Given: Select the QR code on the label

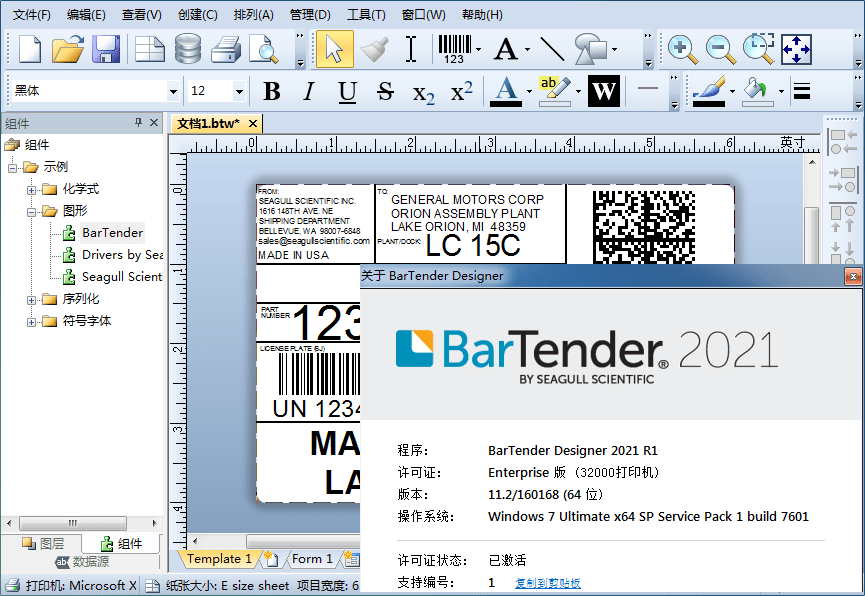Looking at the screenshot, I should click(643, 226).
